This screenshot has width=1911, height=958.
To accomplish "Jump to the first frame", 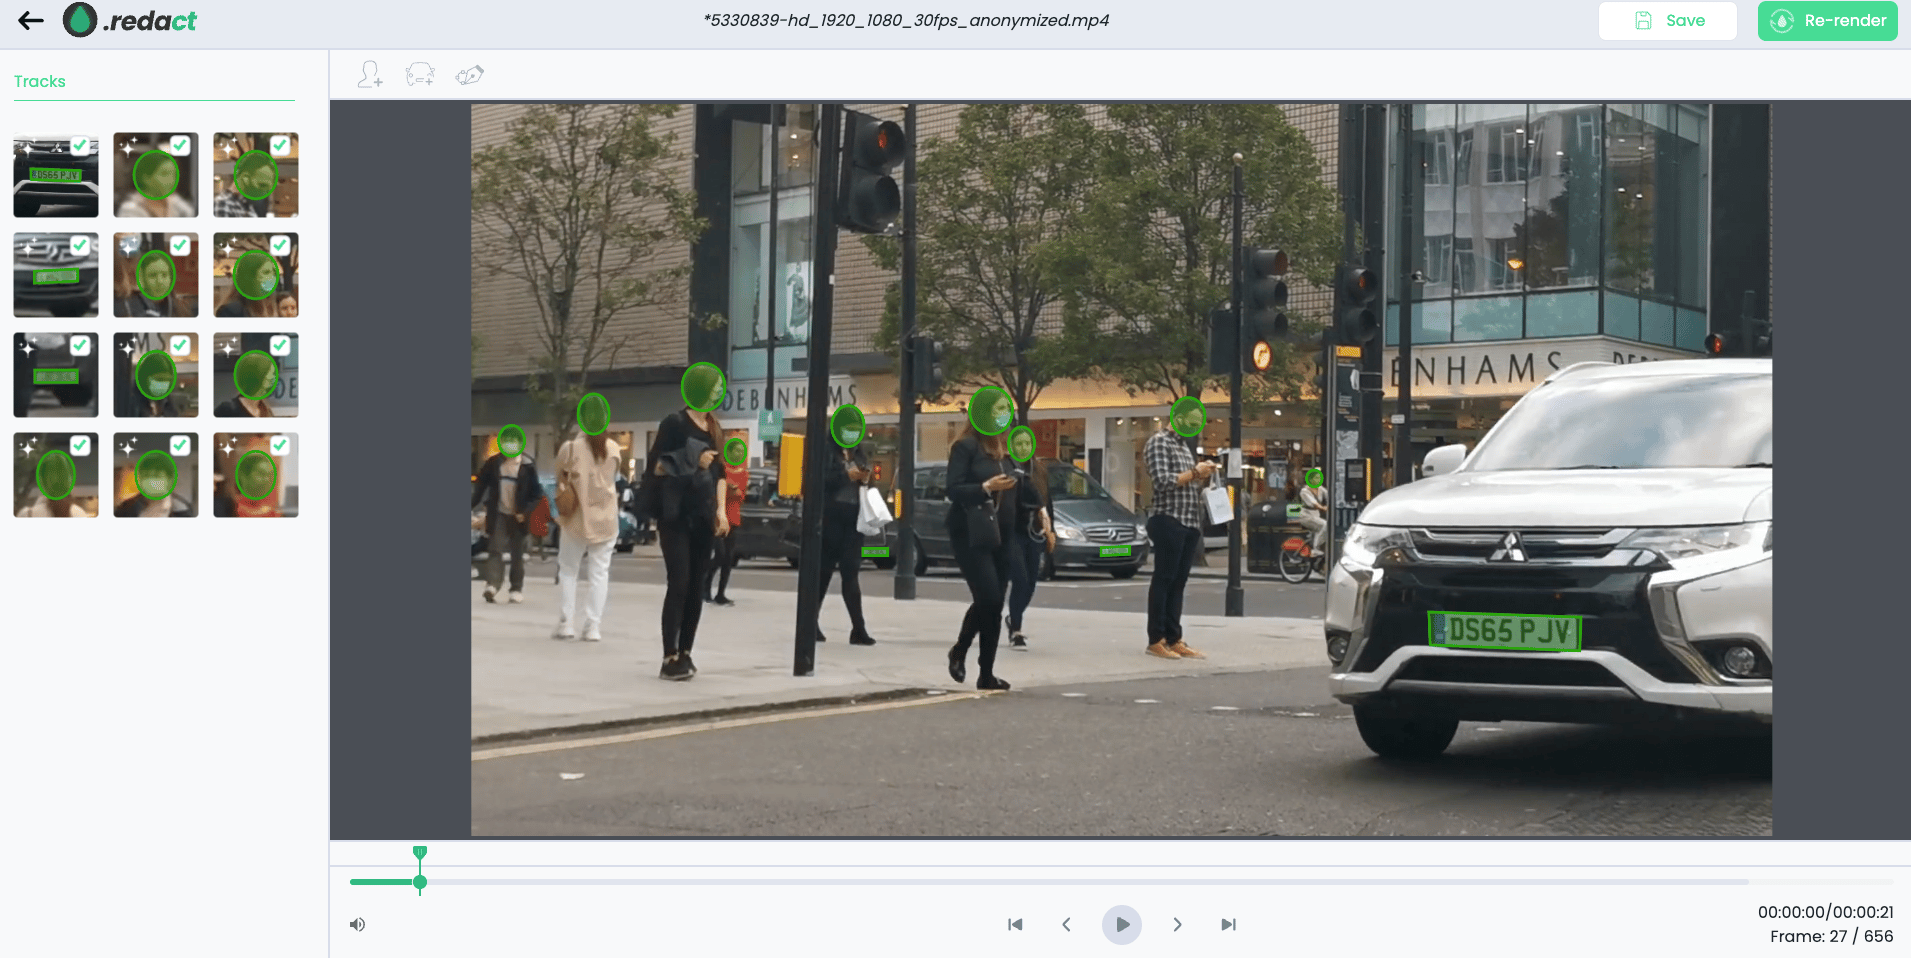I will 1015,924.
